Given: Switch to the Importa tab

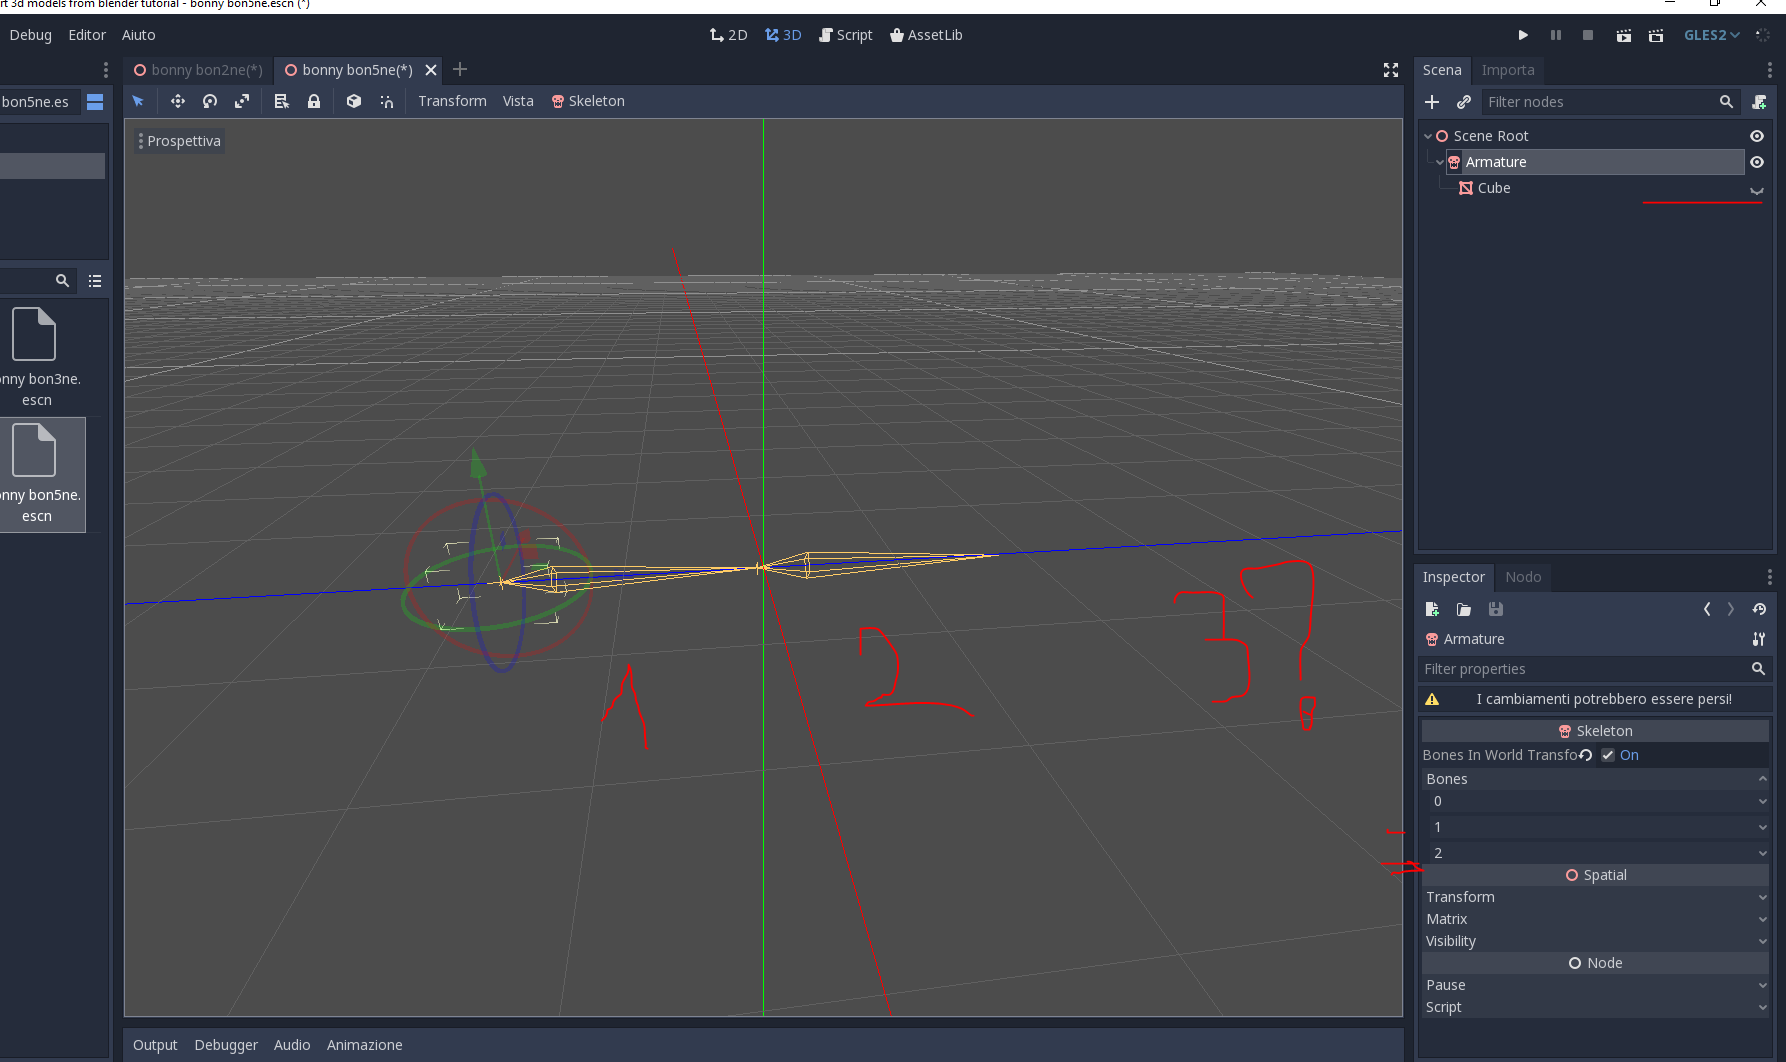Looking at the screenshot, I should (x=1508, y=70).
